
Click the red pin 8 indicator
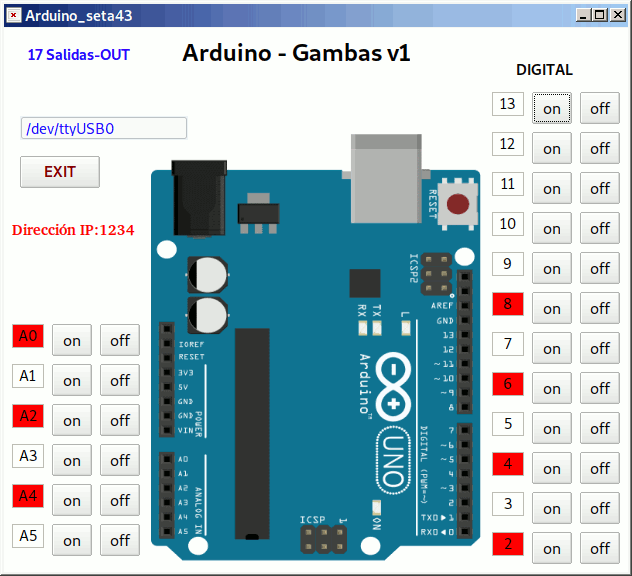pos(508,304)
